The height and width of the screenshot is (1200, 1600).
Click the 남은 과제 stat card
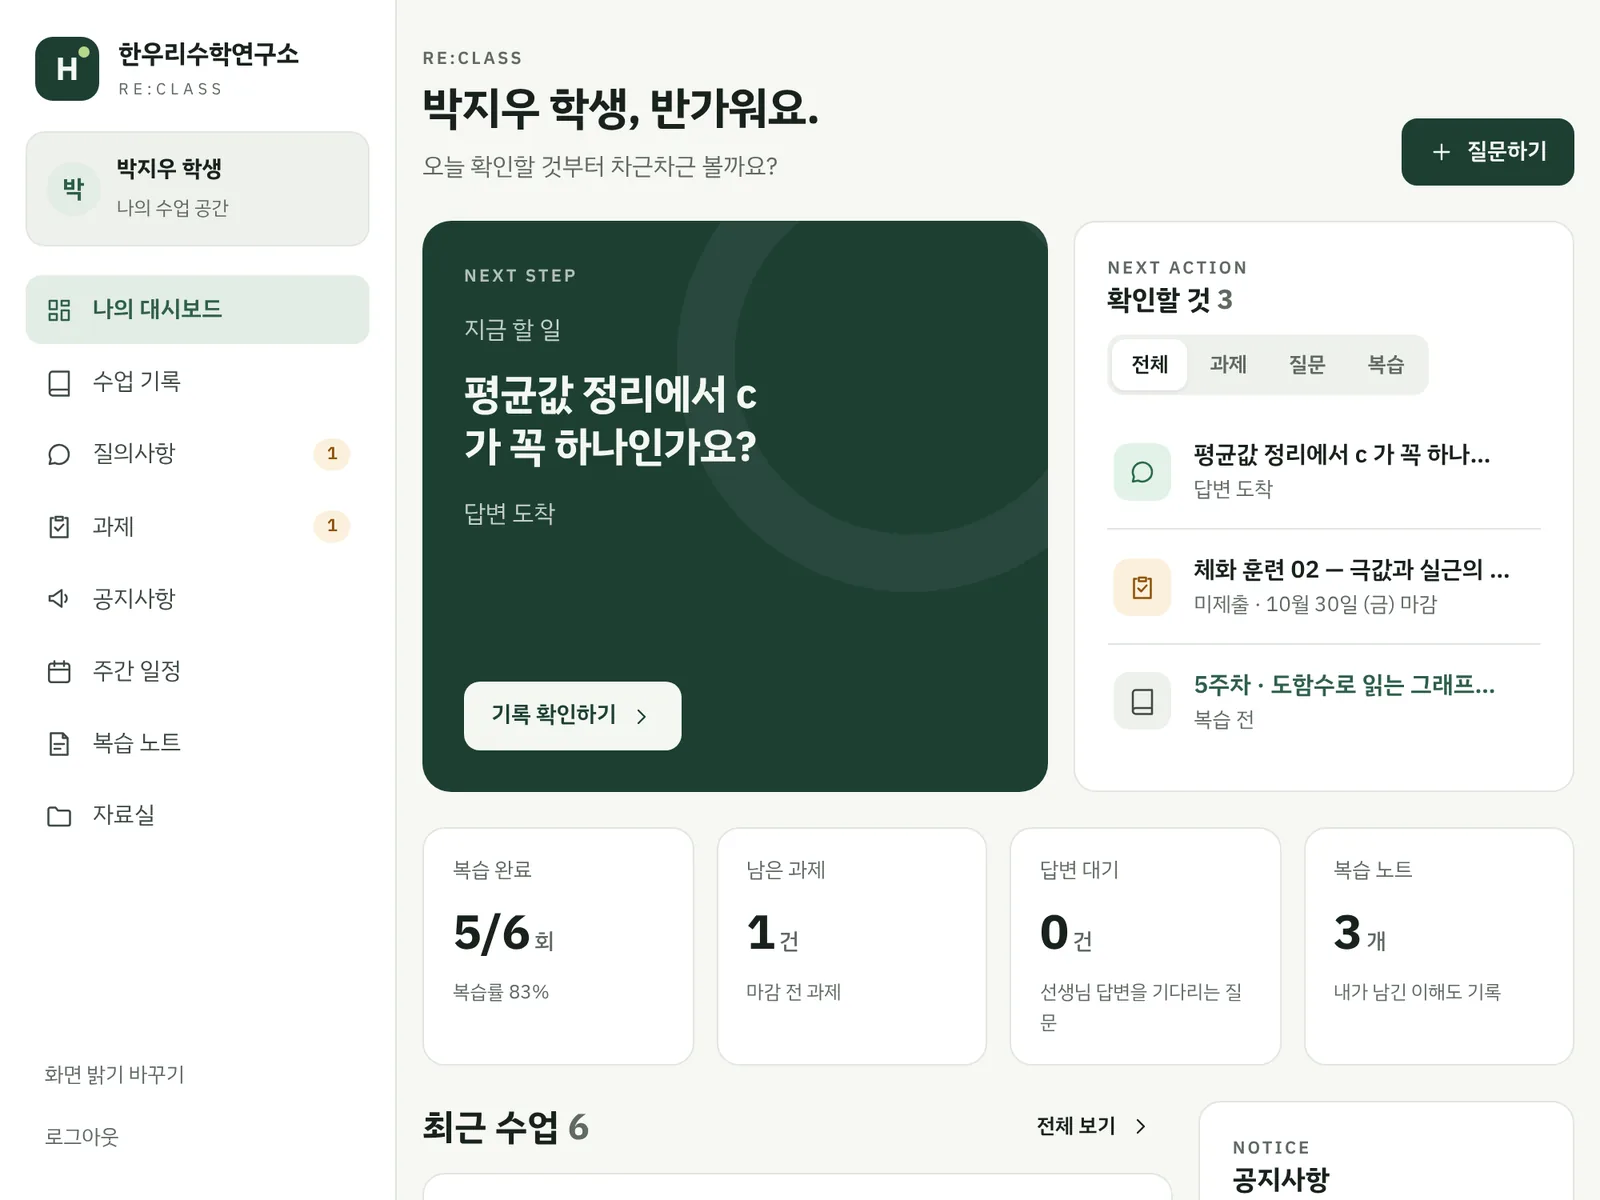852,946
